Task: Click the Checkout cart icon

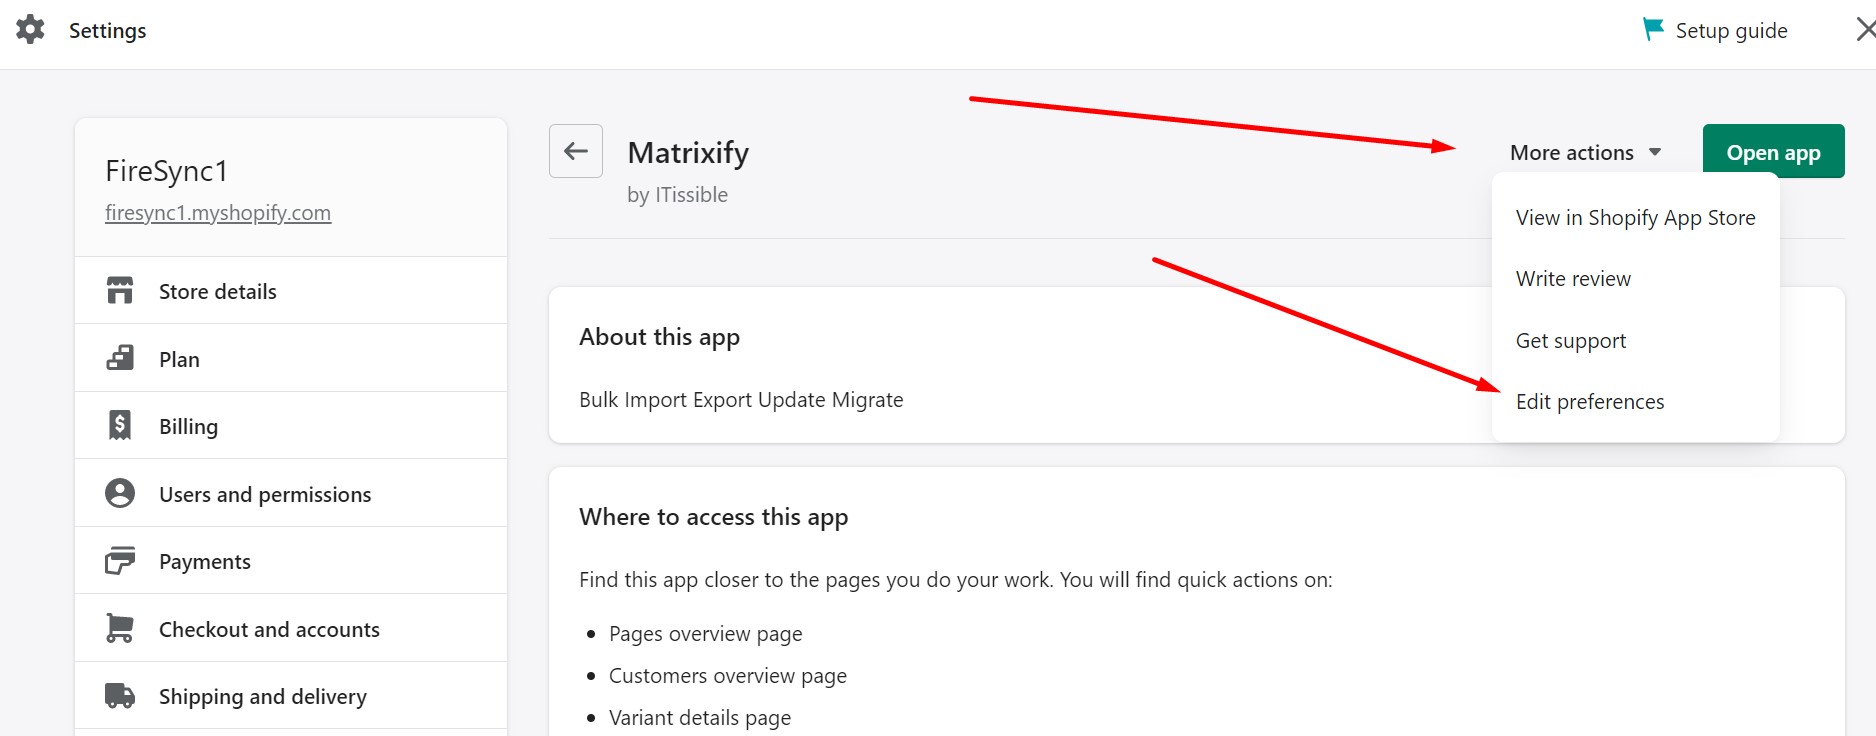Action: (x=120, y=628)
